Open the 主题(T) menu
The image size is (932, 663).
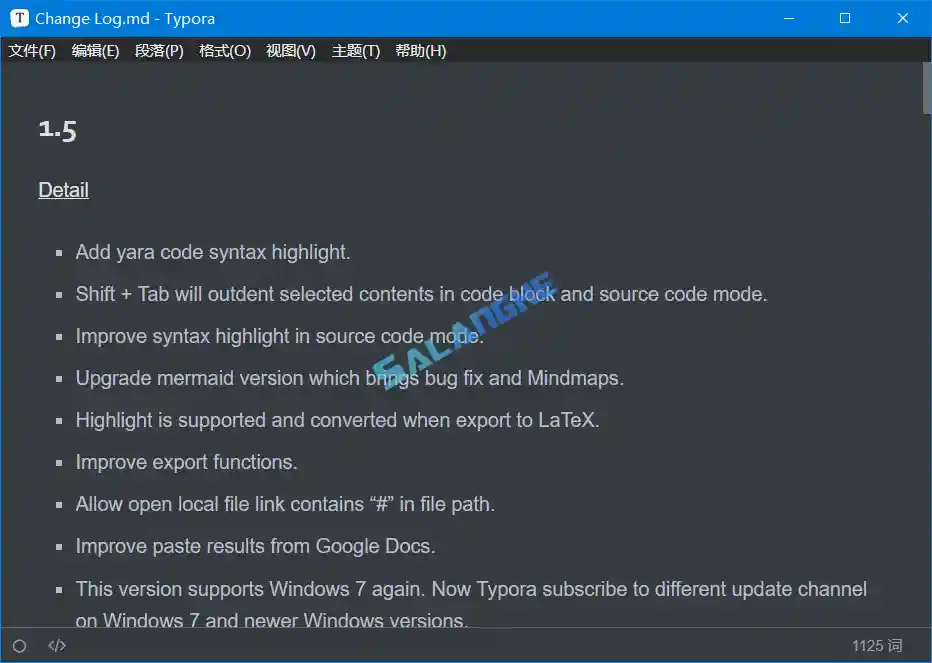[355, 50]
